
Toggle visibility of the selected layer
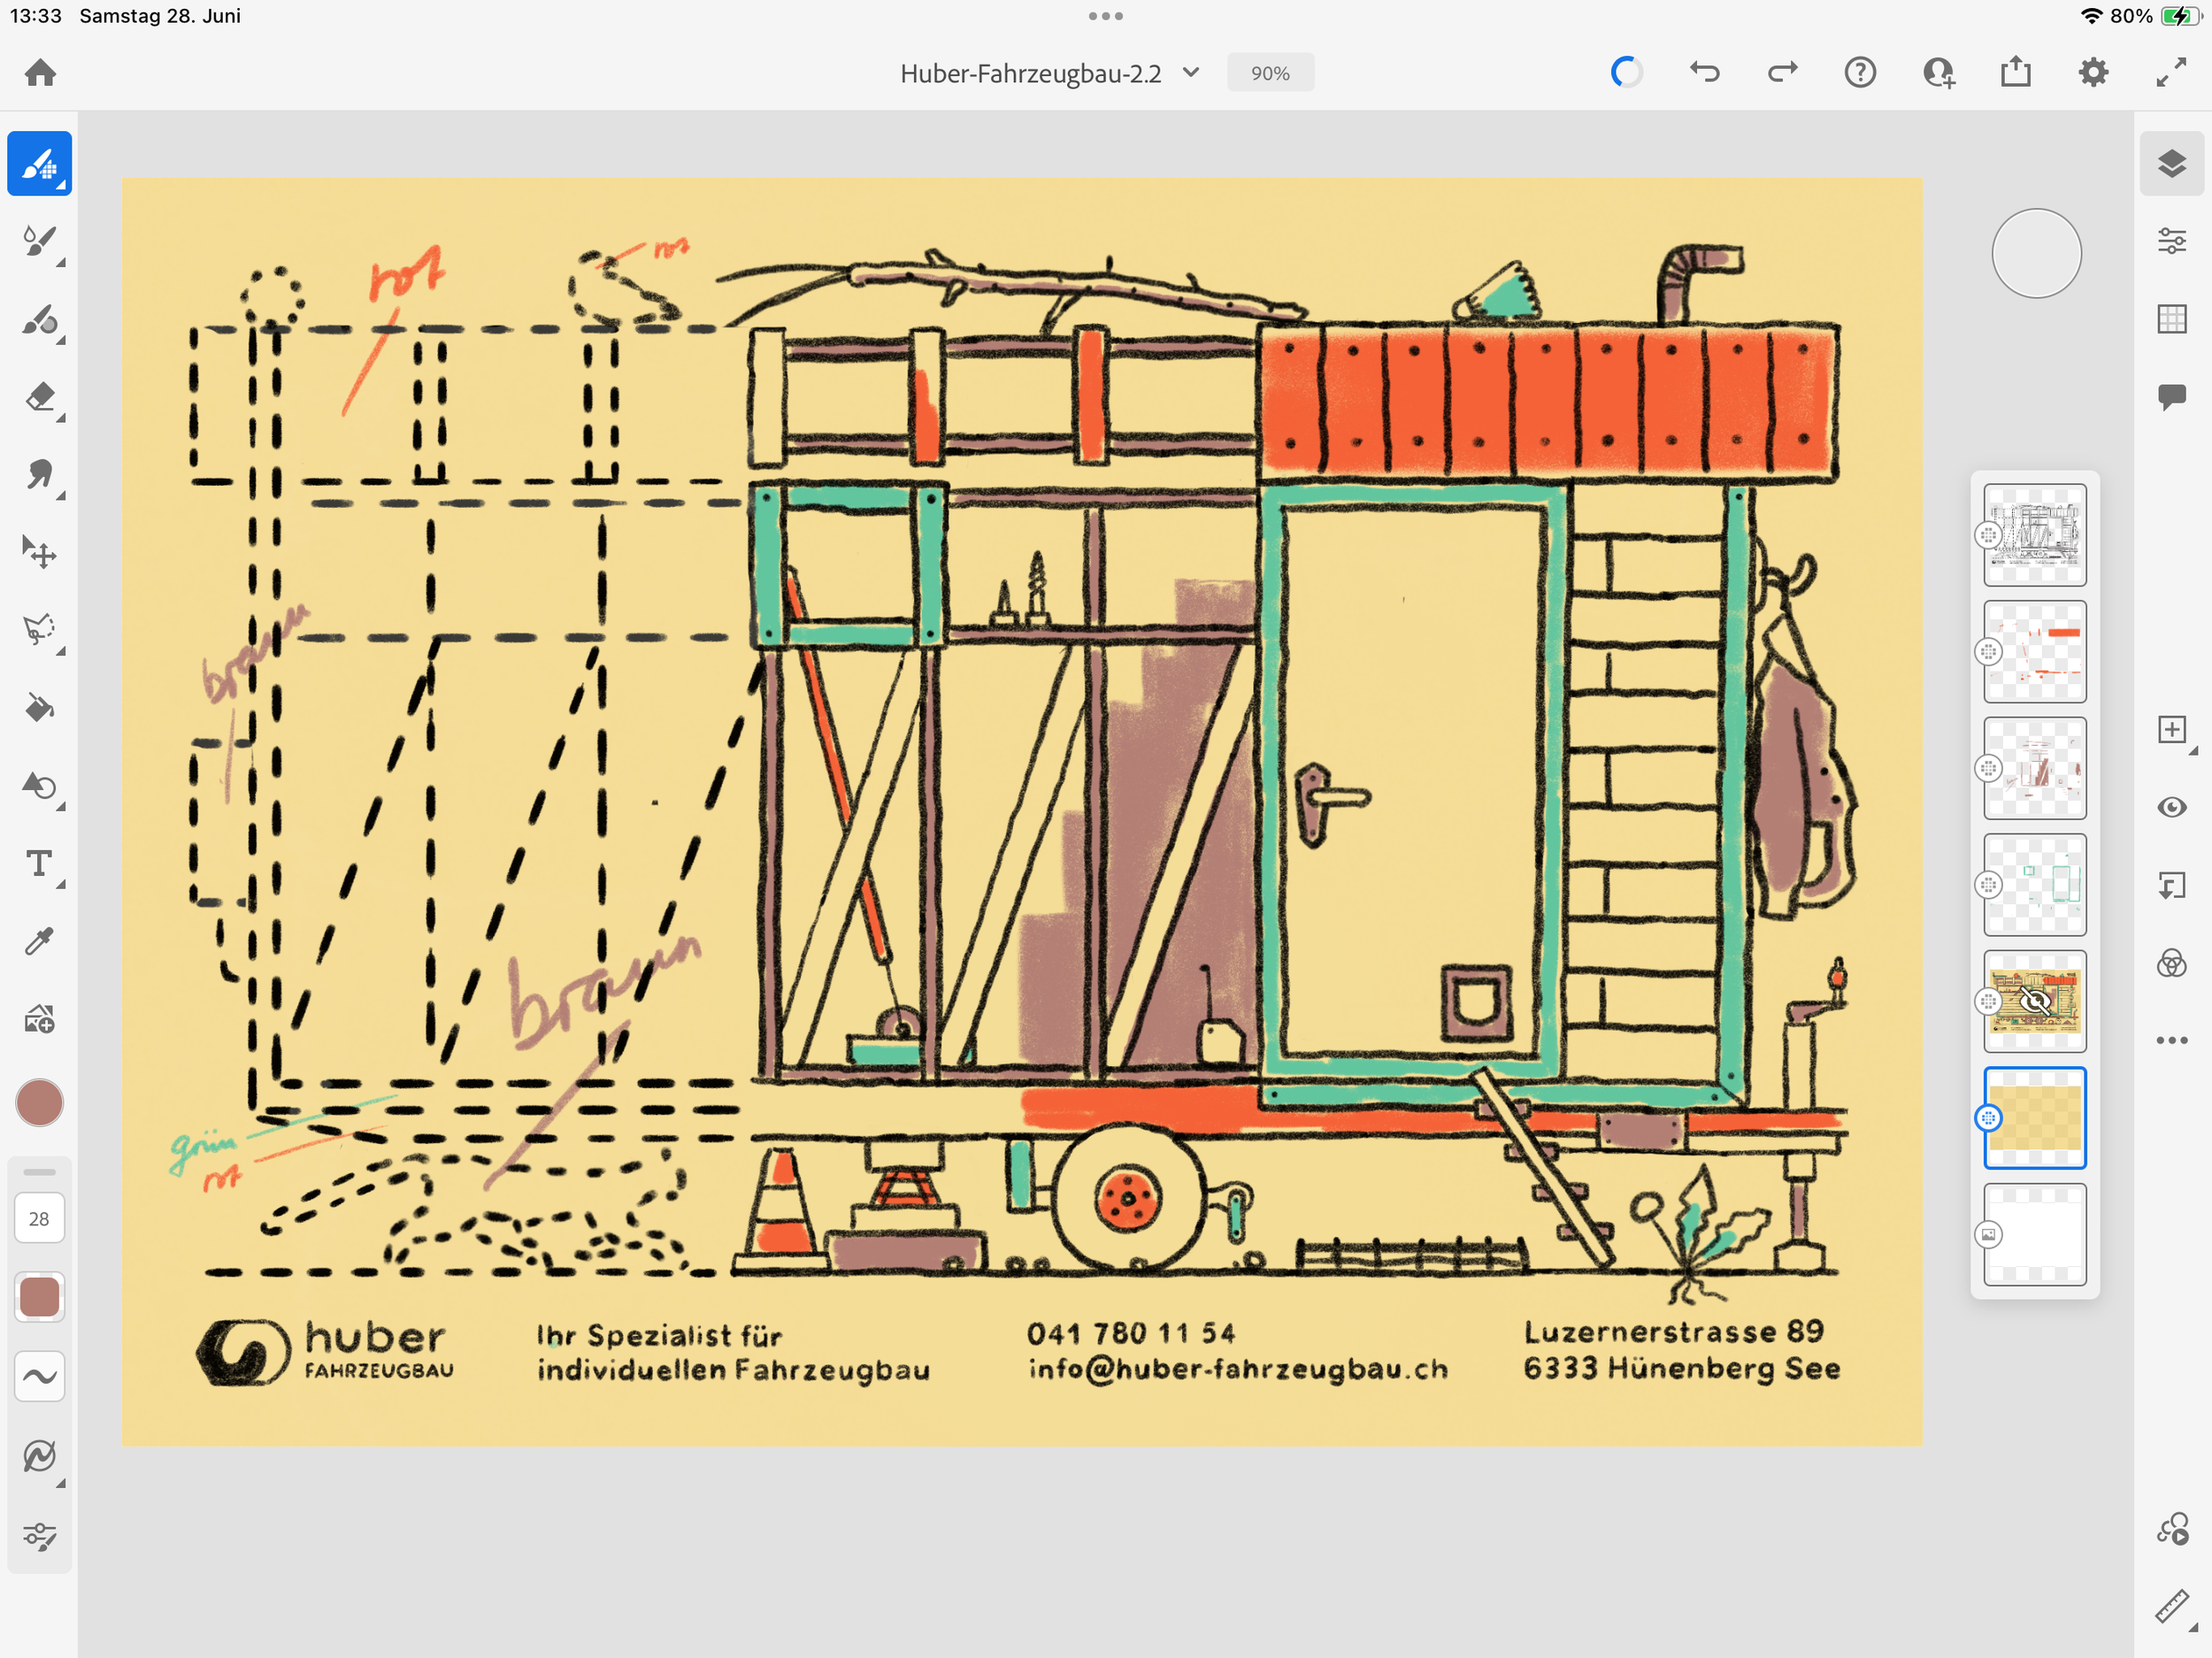click(x=2171, y=807)
